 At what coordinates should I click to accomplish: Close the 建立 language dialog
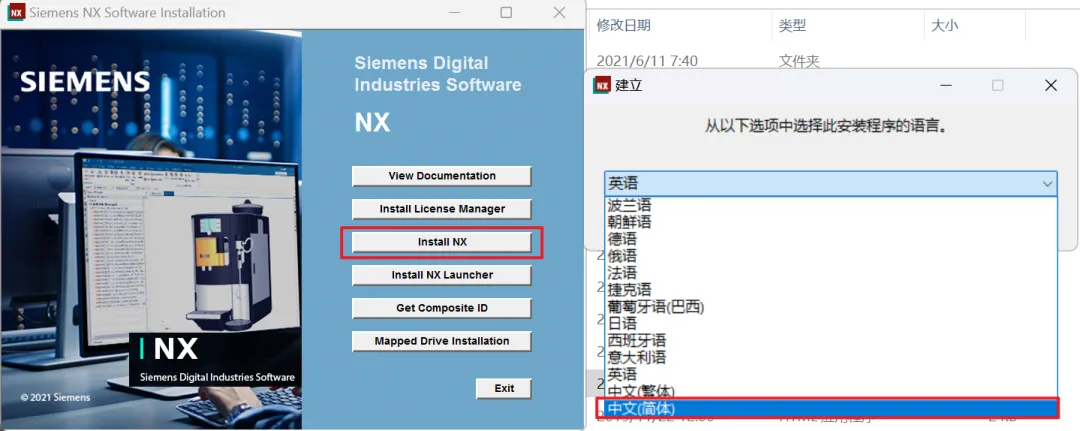pyautogui.click(x=1050, y=85)
